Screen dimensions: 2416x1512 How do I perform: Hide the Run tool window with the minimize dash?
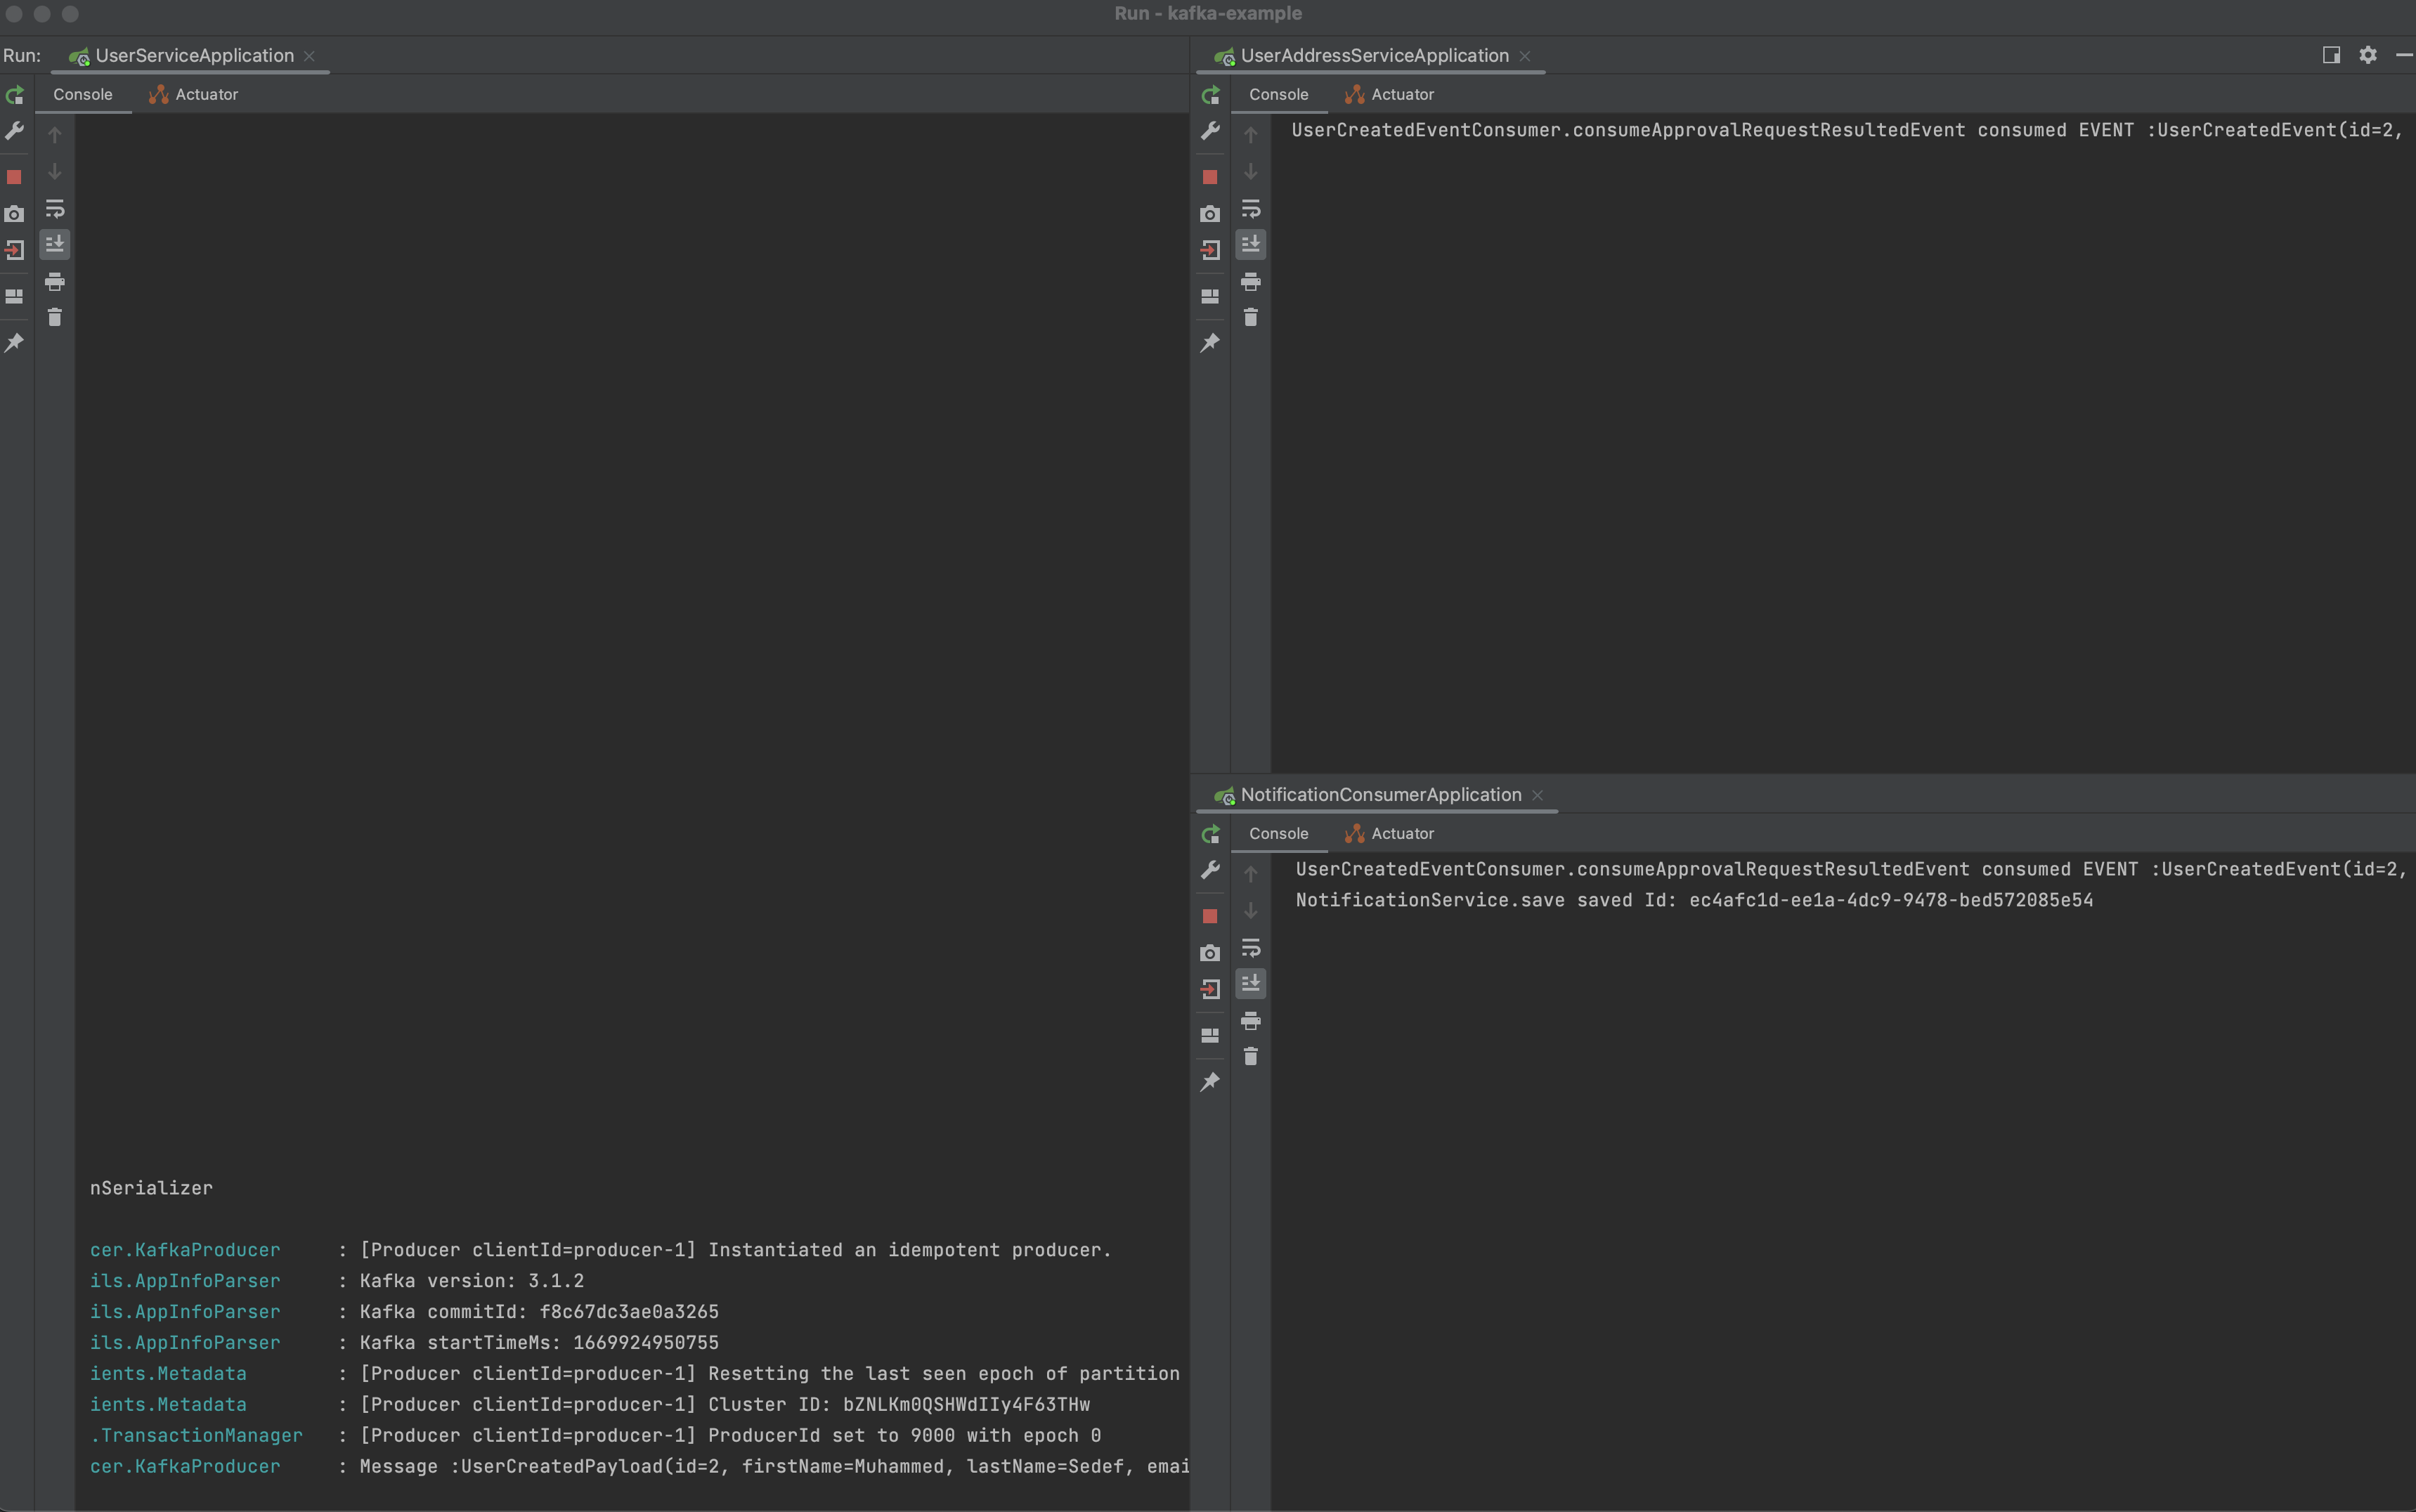pyautogui.click(x=2403, y=55)
